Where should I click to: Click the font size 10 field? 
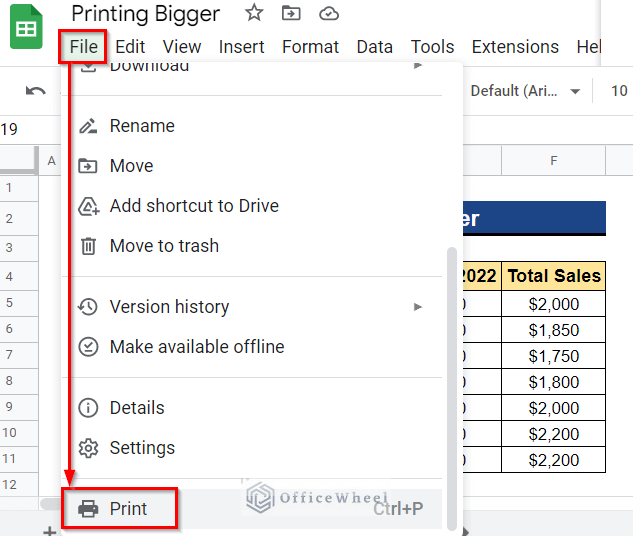point(619,91)
